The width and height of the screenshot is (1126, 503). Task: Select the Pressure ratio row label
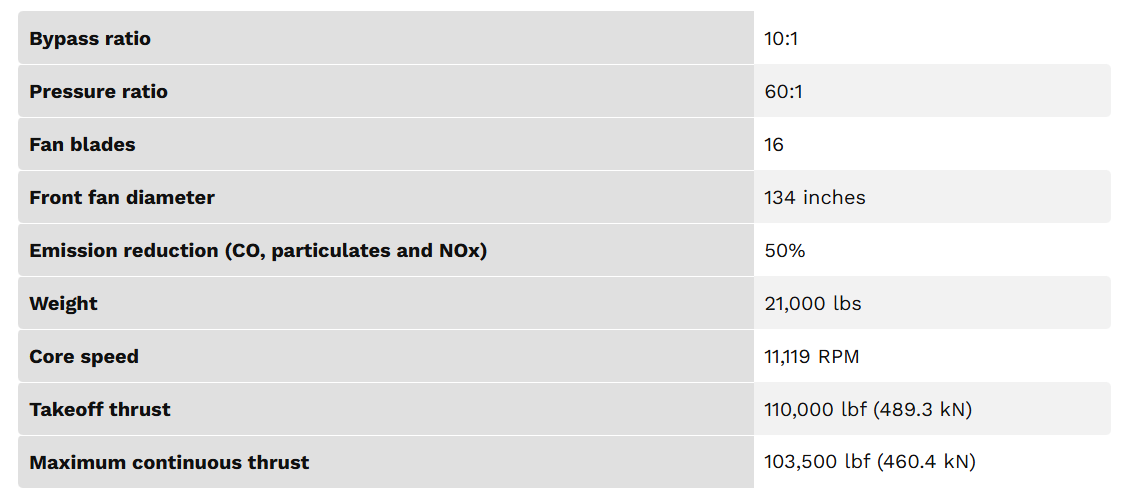coord(98,92)
